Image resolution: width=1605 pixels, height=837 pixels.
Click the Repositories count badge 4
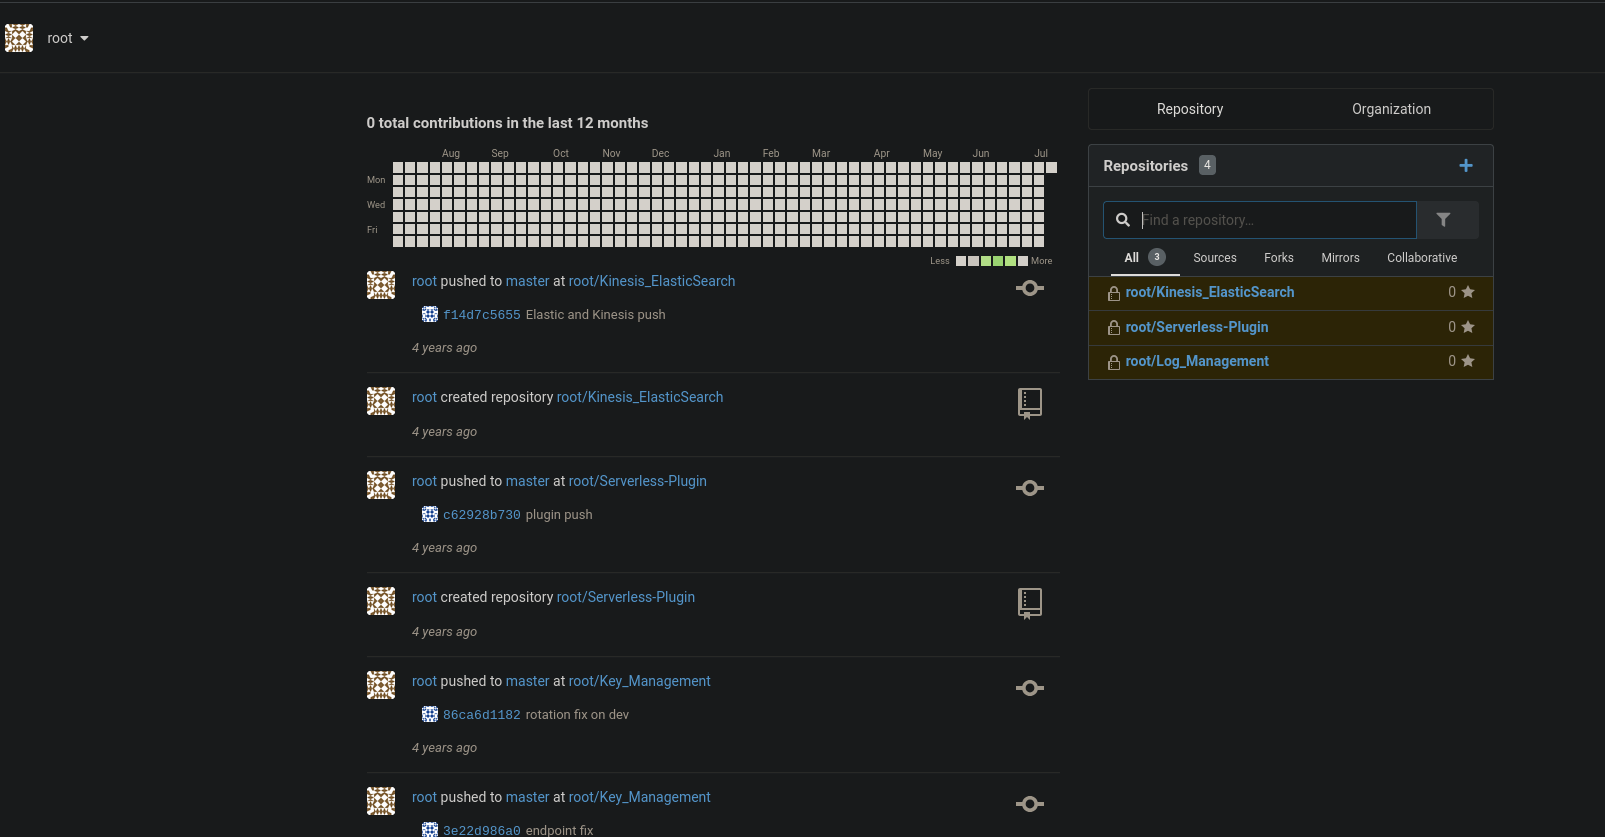point(1207,165)
